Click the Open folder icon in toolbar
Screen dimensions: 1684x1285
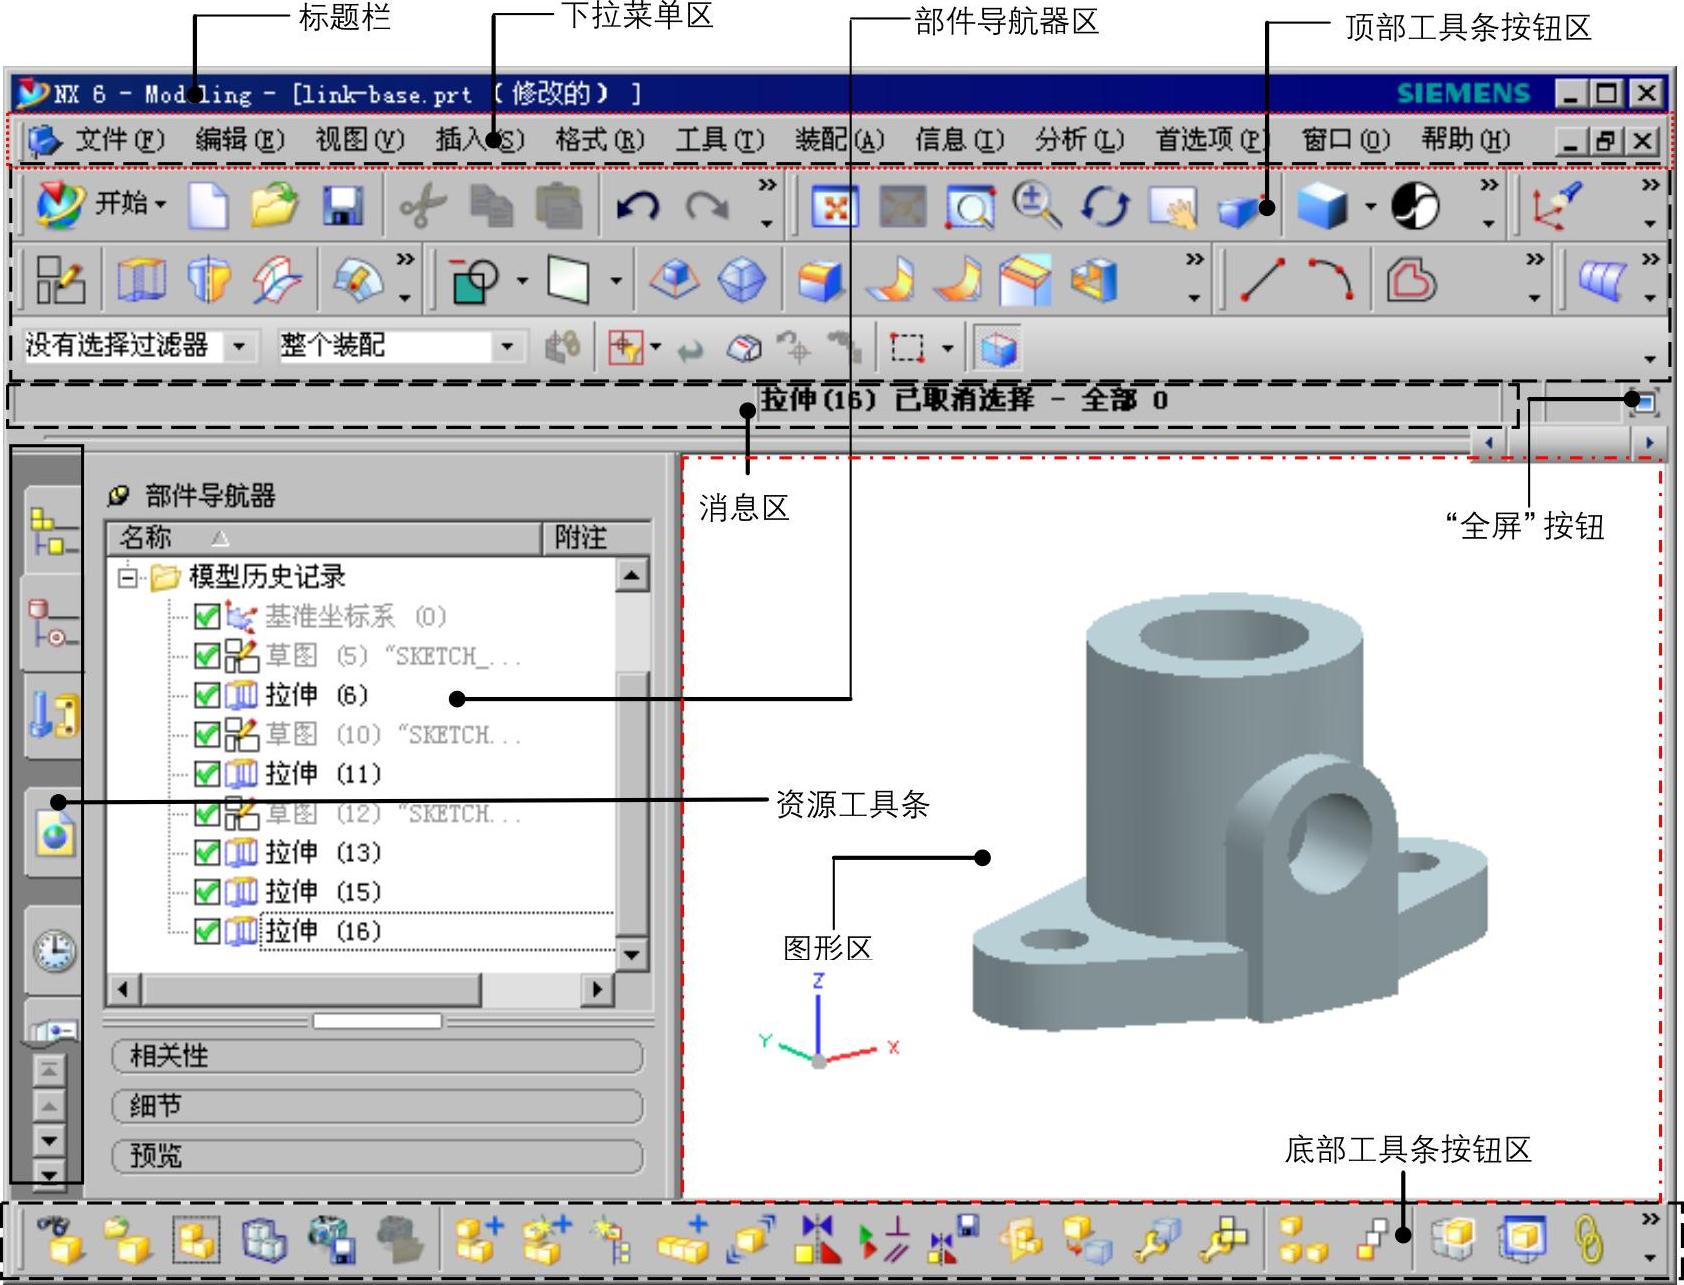click(x=274, y=205)
